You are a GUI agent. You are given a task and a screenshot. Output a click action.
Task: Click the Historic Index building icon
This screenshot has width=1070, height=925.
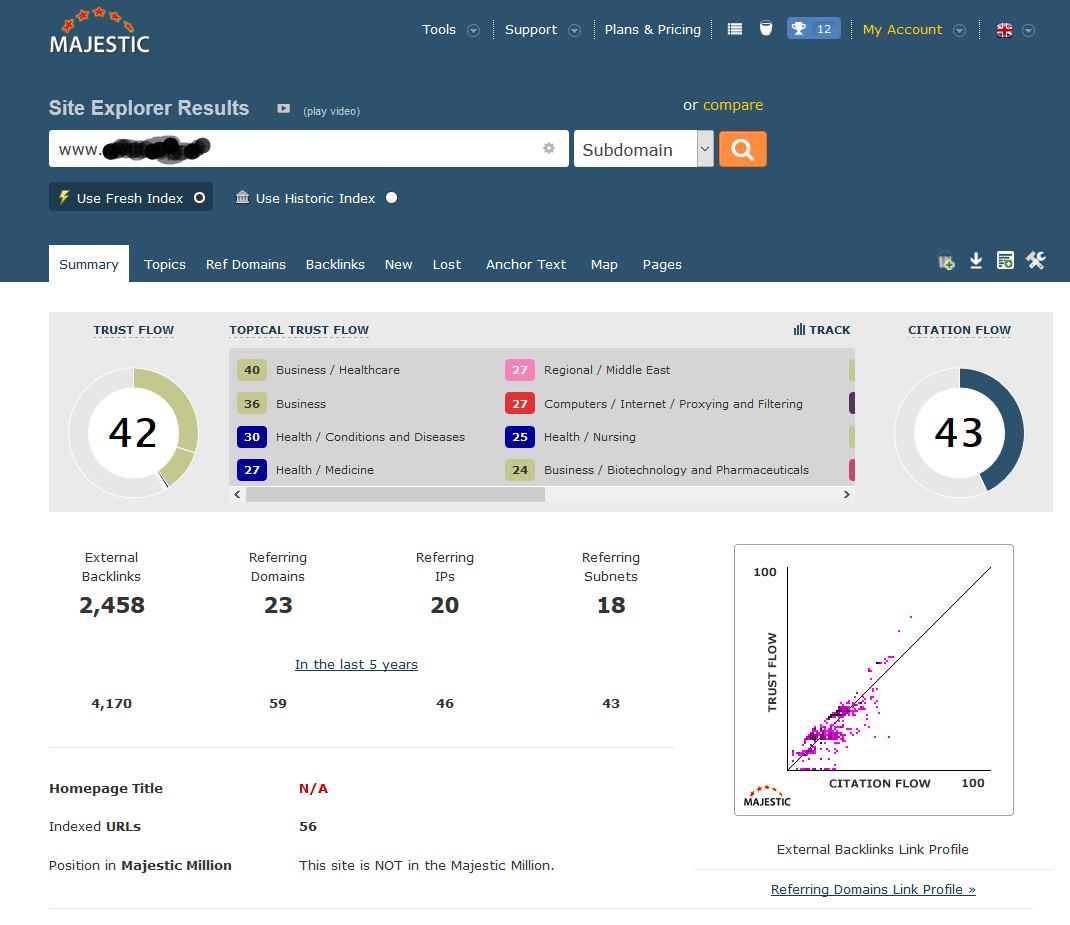[x=242, y=197]
